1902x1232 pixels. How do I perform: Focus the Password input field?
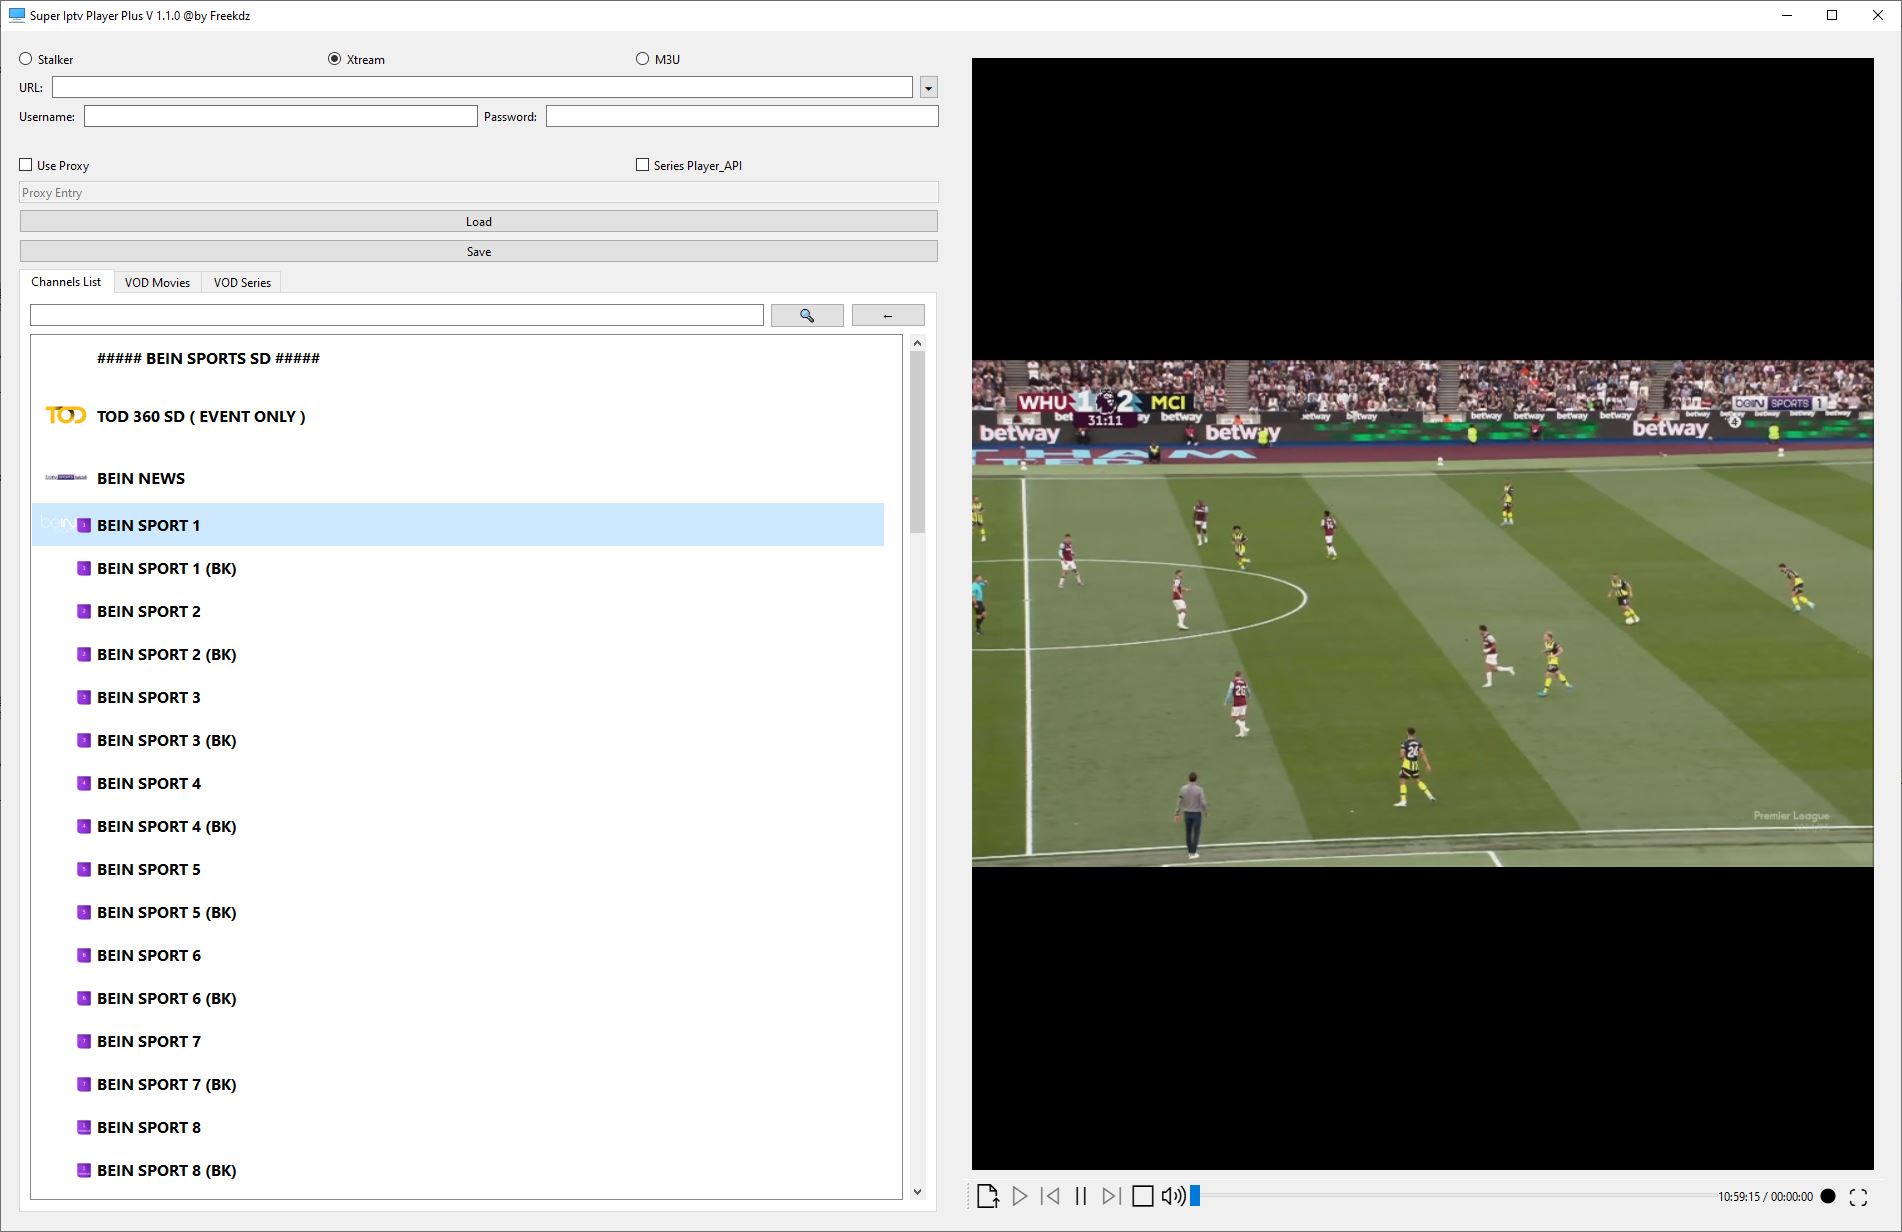(742, 117)
